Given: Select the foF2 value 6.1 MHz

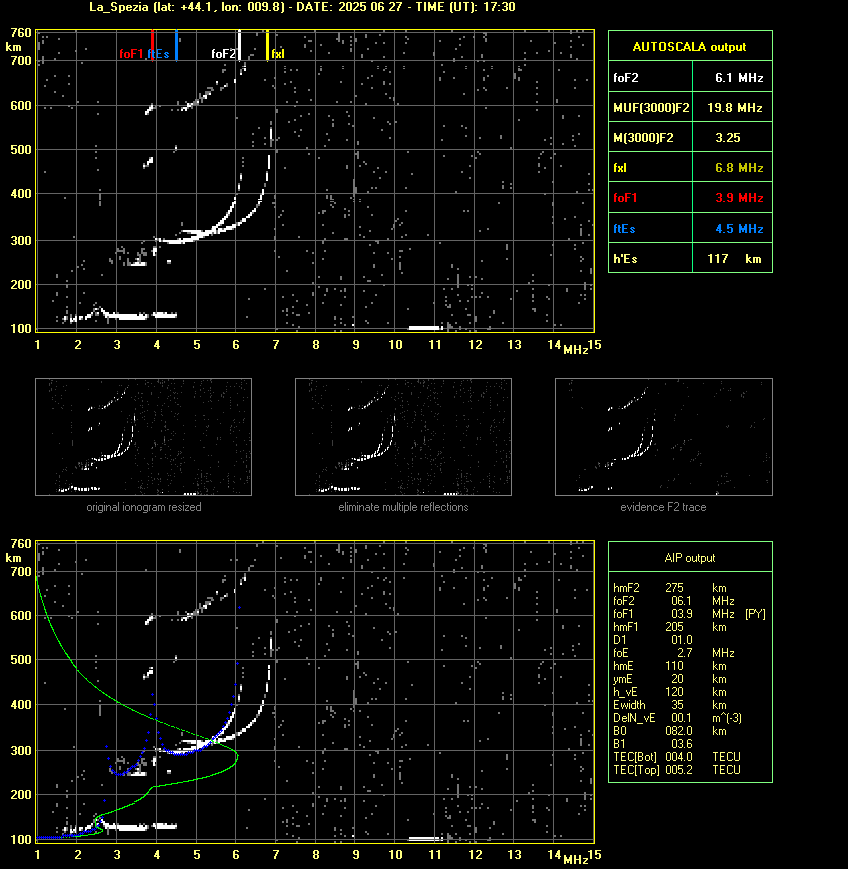Looking at the screenshot, I should click(739, 78).
